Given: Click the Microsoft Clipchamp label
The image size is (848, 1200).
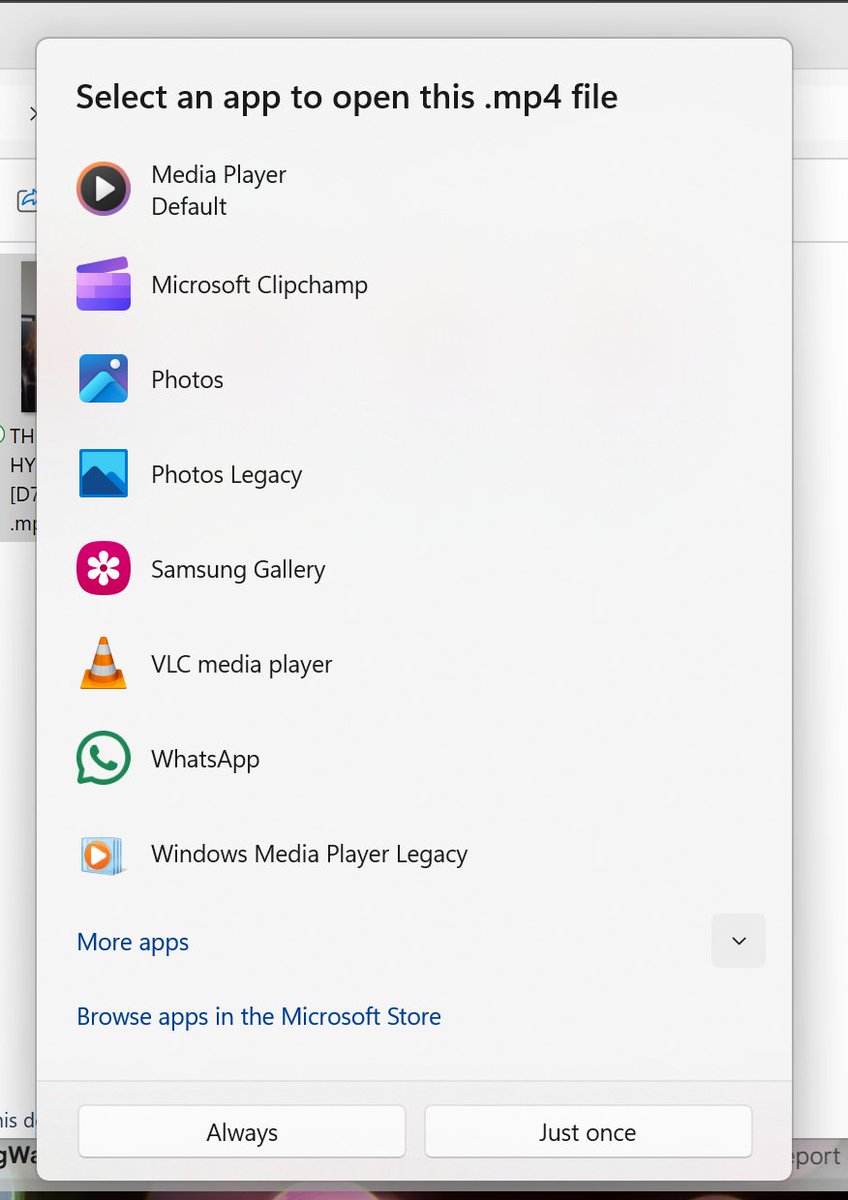Looking at the screenshot, I should tap(259, 285).
